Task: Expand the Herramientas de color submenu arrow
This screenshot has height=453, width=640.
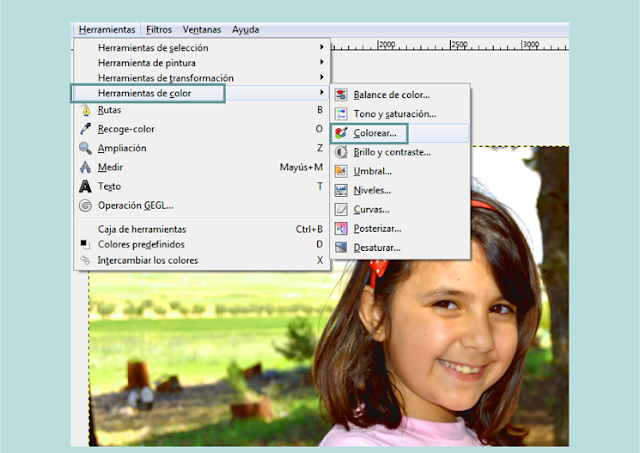Action: 322,93
